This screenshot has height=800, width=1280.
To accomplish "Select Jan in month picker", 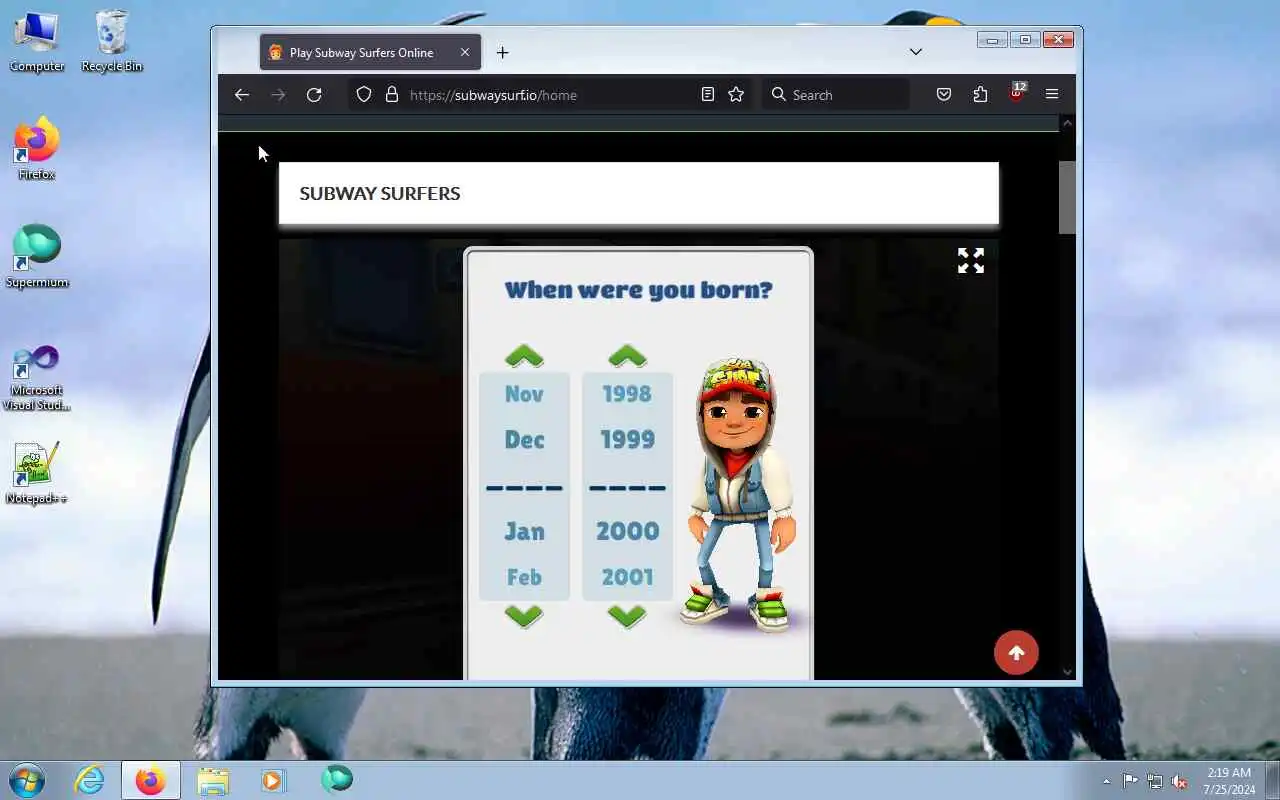I will click(524, 531).
